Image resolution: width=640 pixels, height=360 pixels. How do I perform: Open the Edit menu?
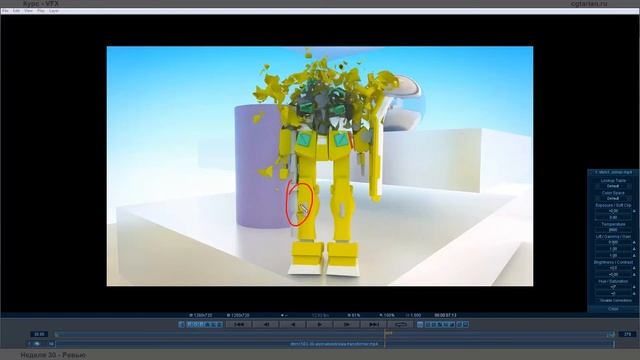[x=16, y=11]
